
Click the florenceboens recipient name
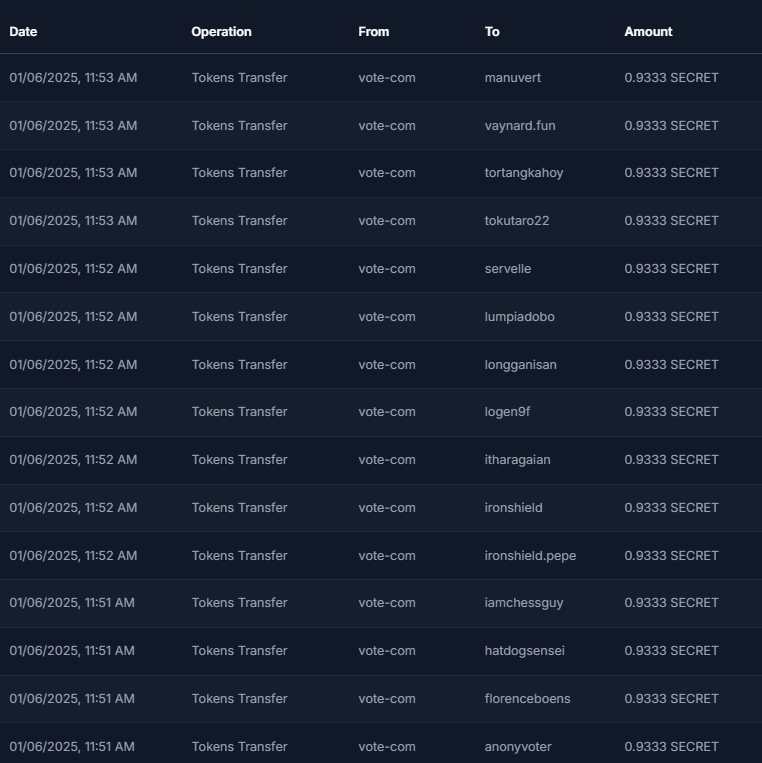[527, 699]
